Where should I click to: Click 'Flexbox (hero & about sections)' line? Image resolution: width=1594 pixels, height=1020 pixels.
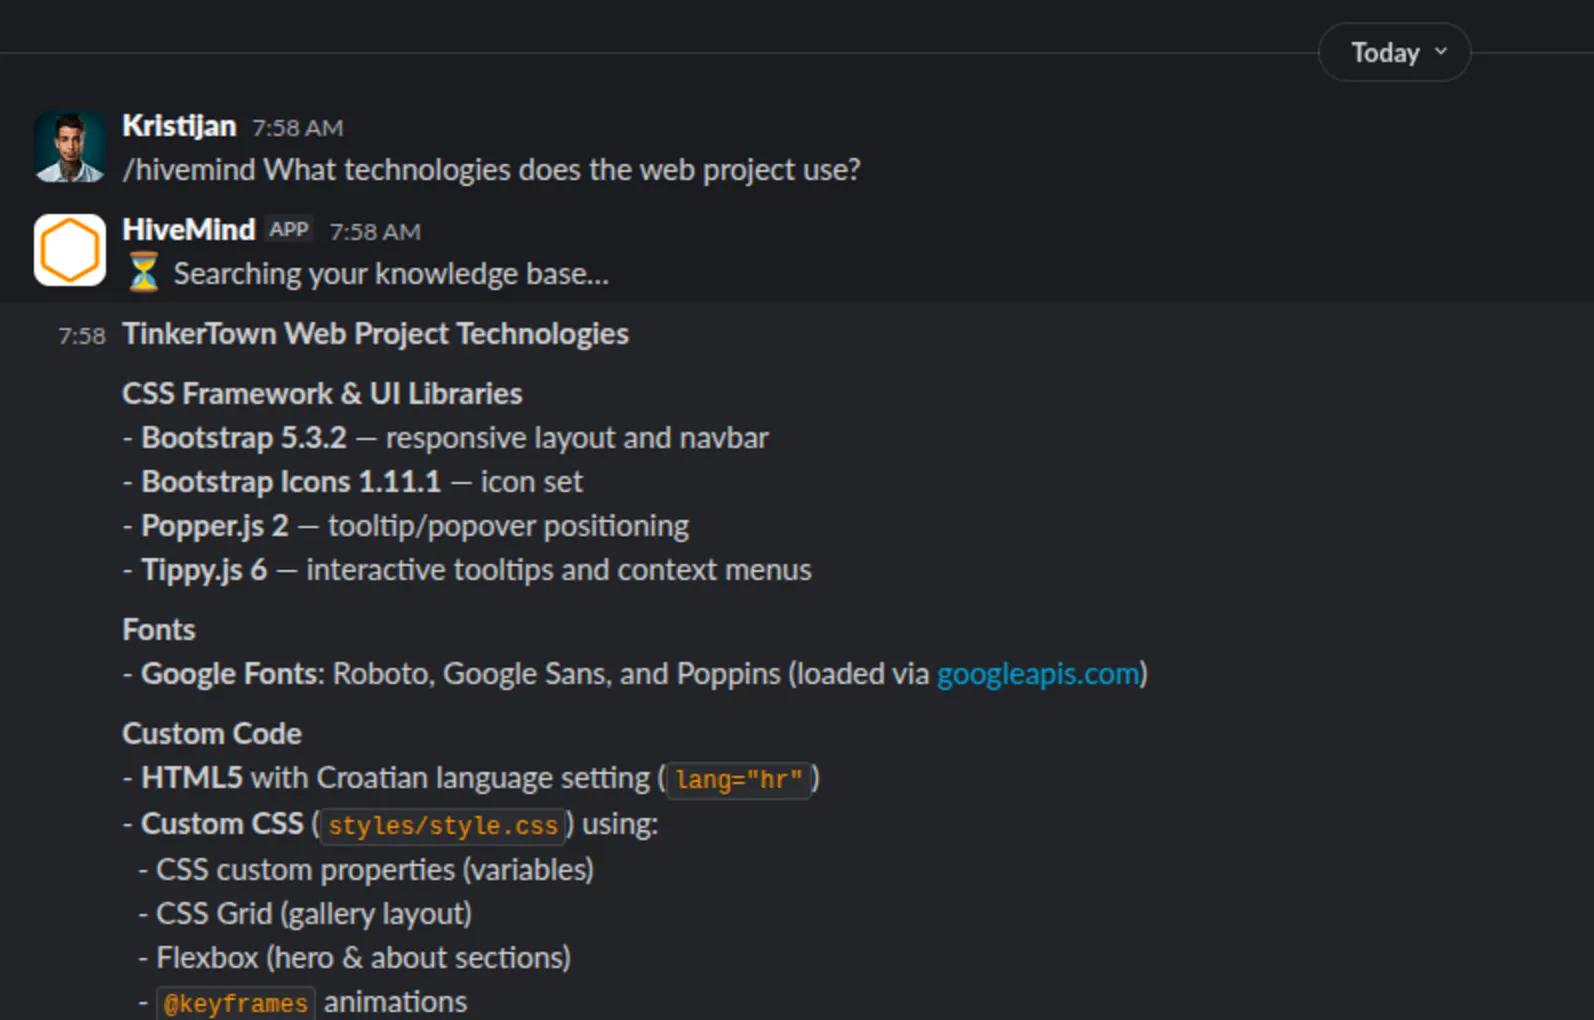click(355, 958)
